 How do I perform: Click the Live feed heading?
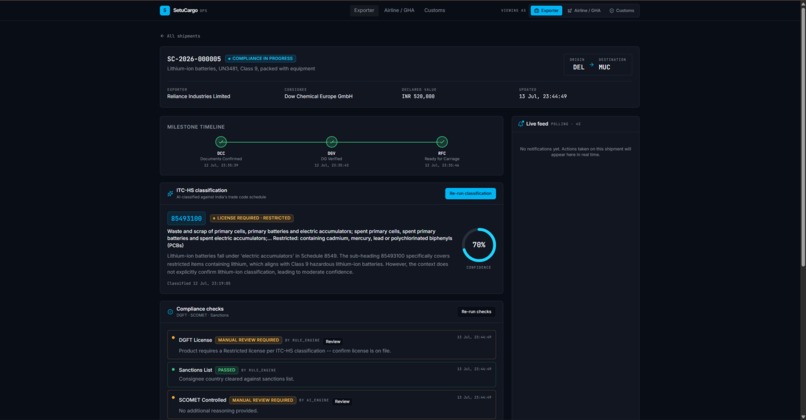(x=537, y=124)
